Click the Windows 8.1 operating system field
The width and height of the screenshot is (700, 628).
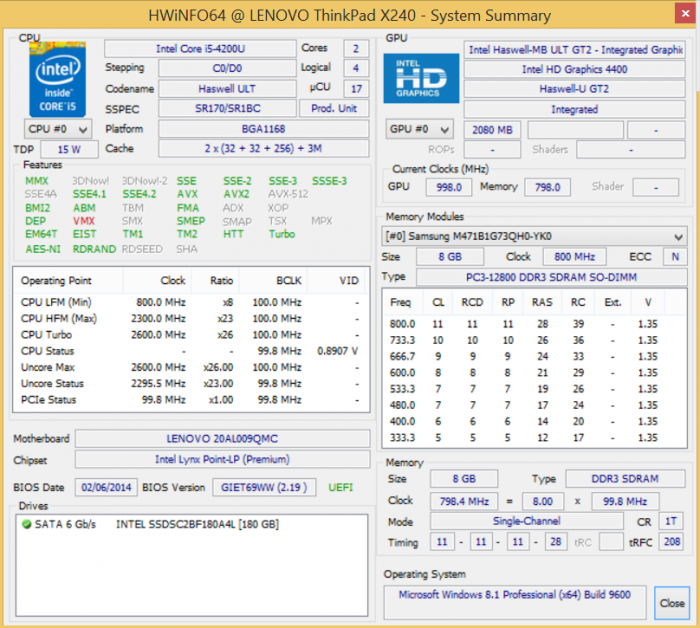pos(517,594)
